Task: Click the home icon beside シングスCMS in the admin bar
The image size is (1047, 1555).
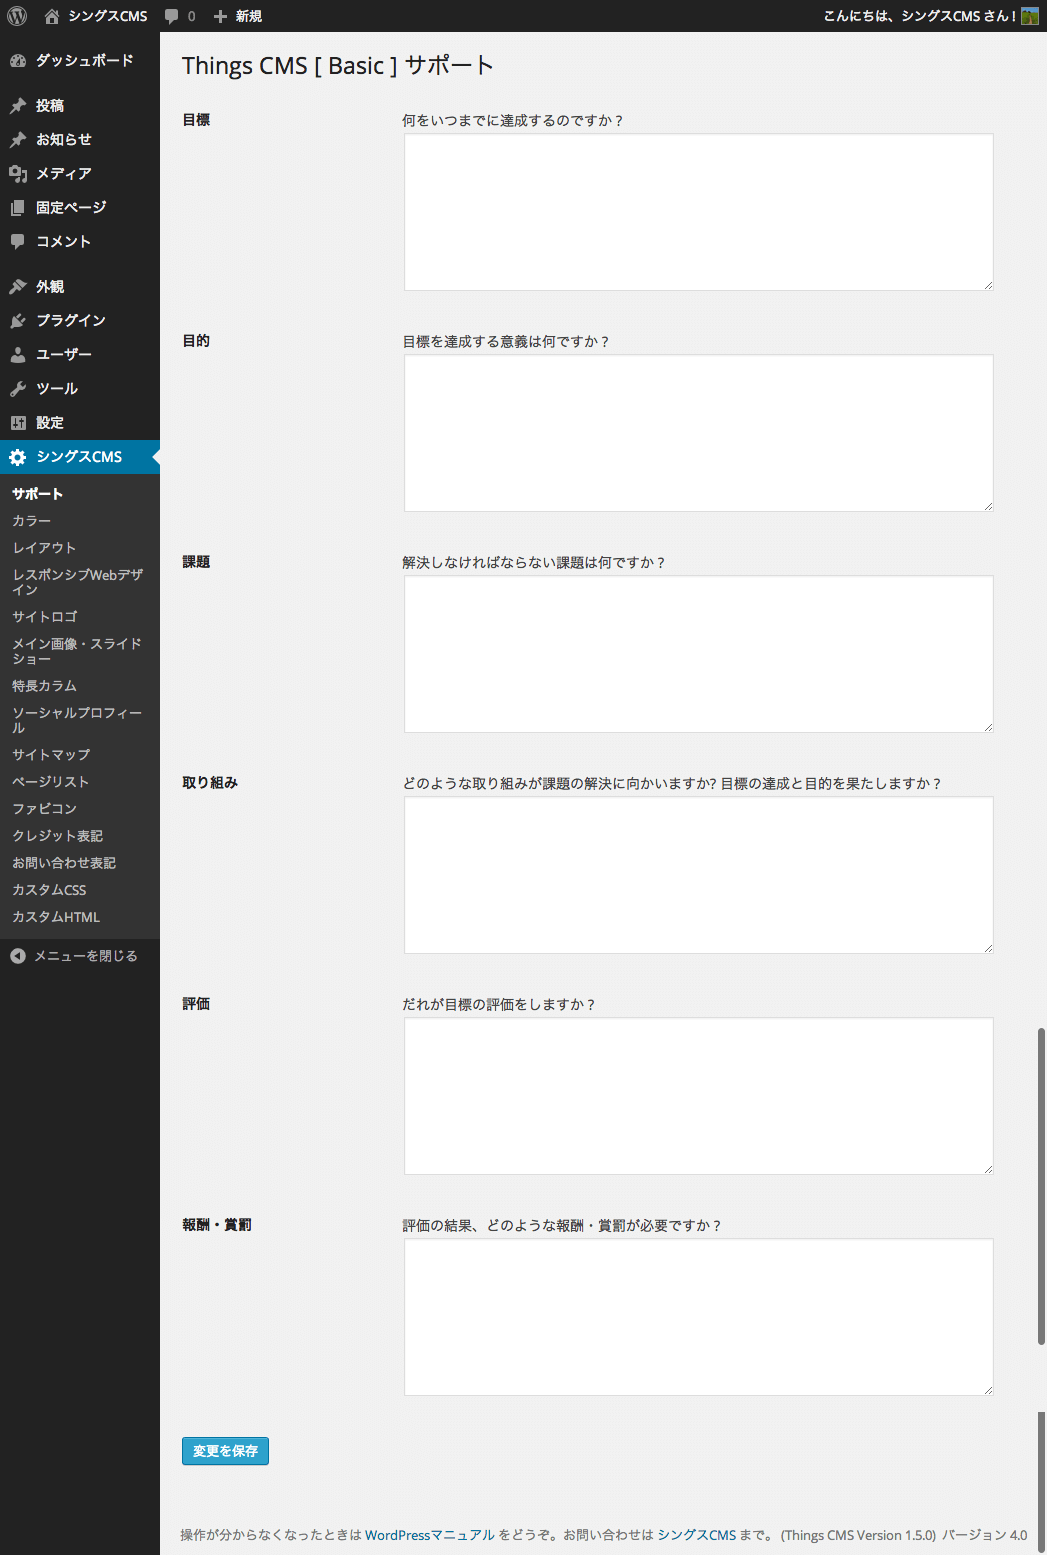Action: coord(52,16)
